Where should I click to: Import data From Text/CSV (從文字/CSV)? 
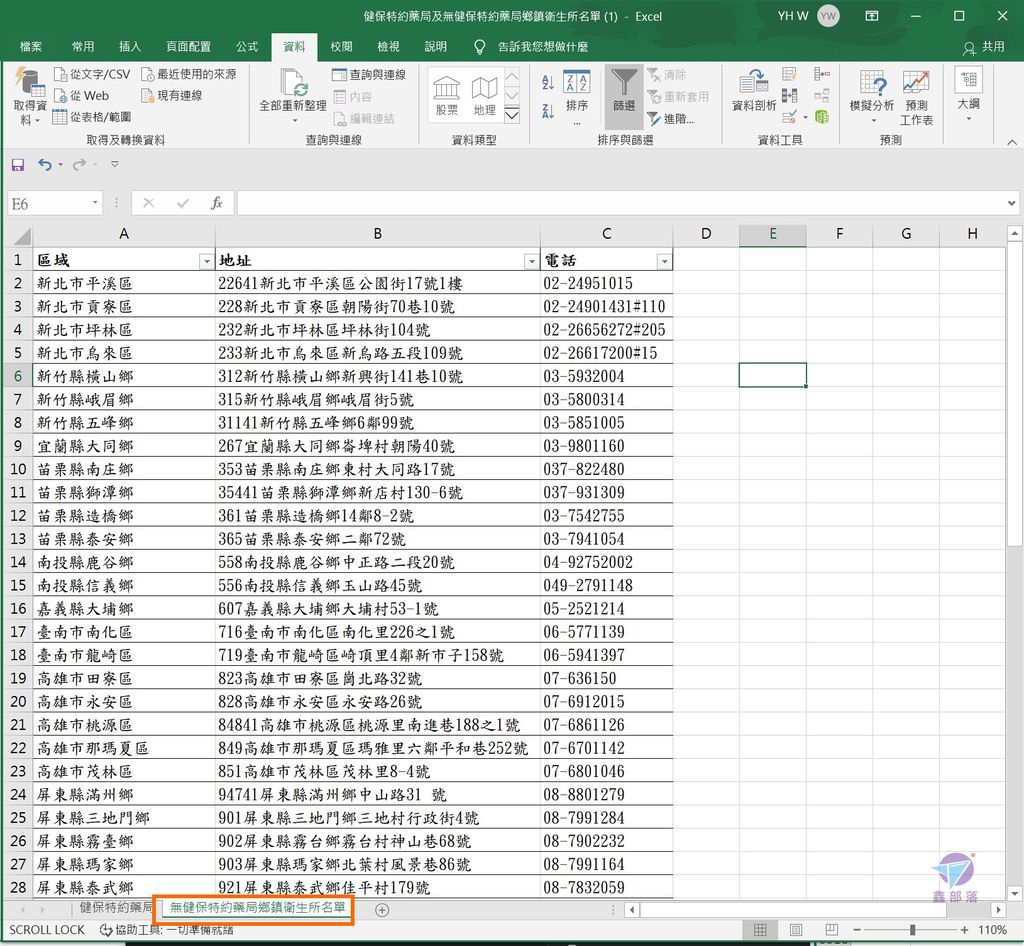[x=92, y=74]
